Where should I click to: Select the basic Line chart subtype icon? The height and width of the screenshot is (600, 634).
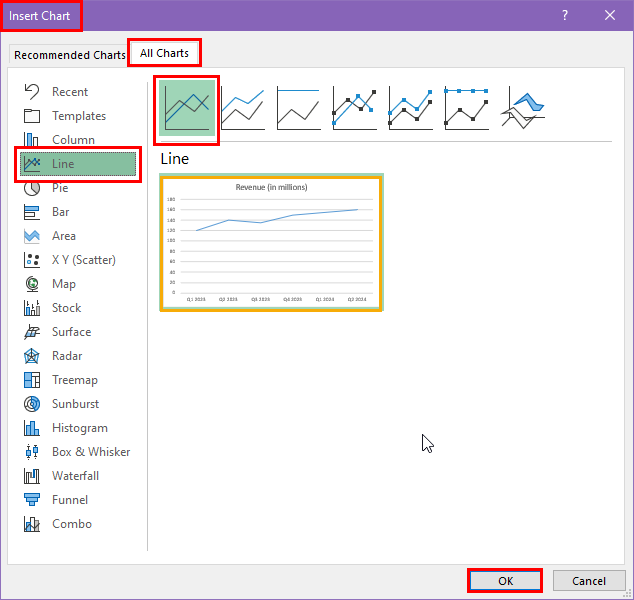pos(187,108)
